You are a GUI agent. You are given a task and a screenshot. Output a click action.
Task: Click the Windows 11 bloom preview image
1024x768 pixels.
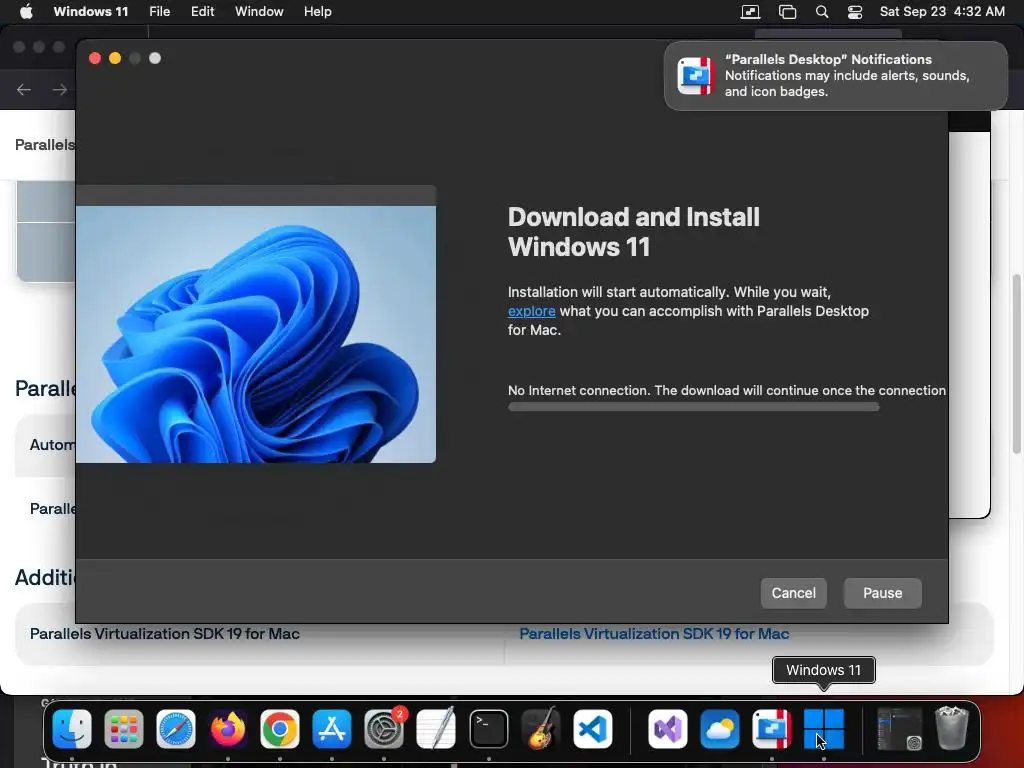point(256,334)
